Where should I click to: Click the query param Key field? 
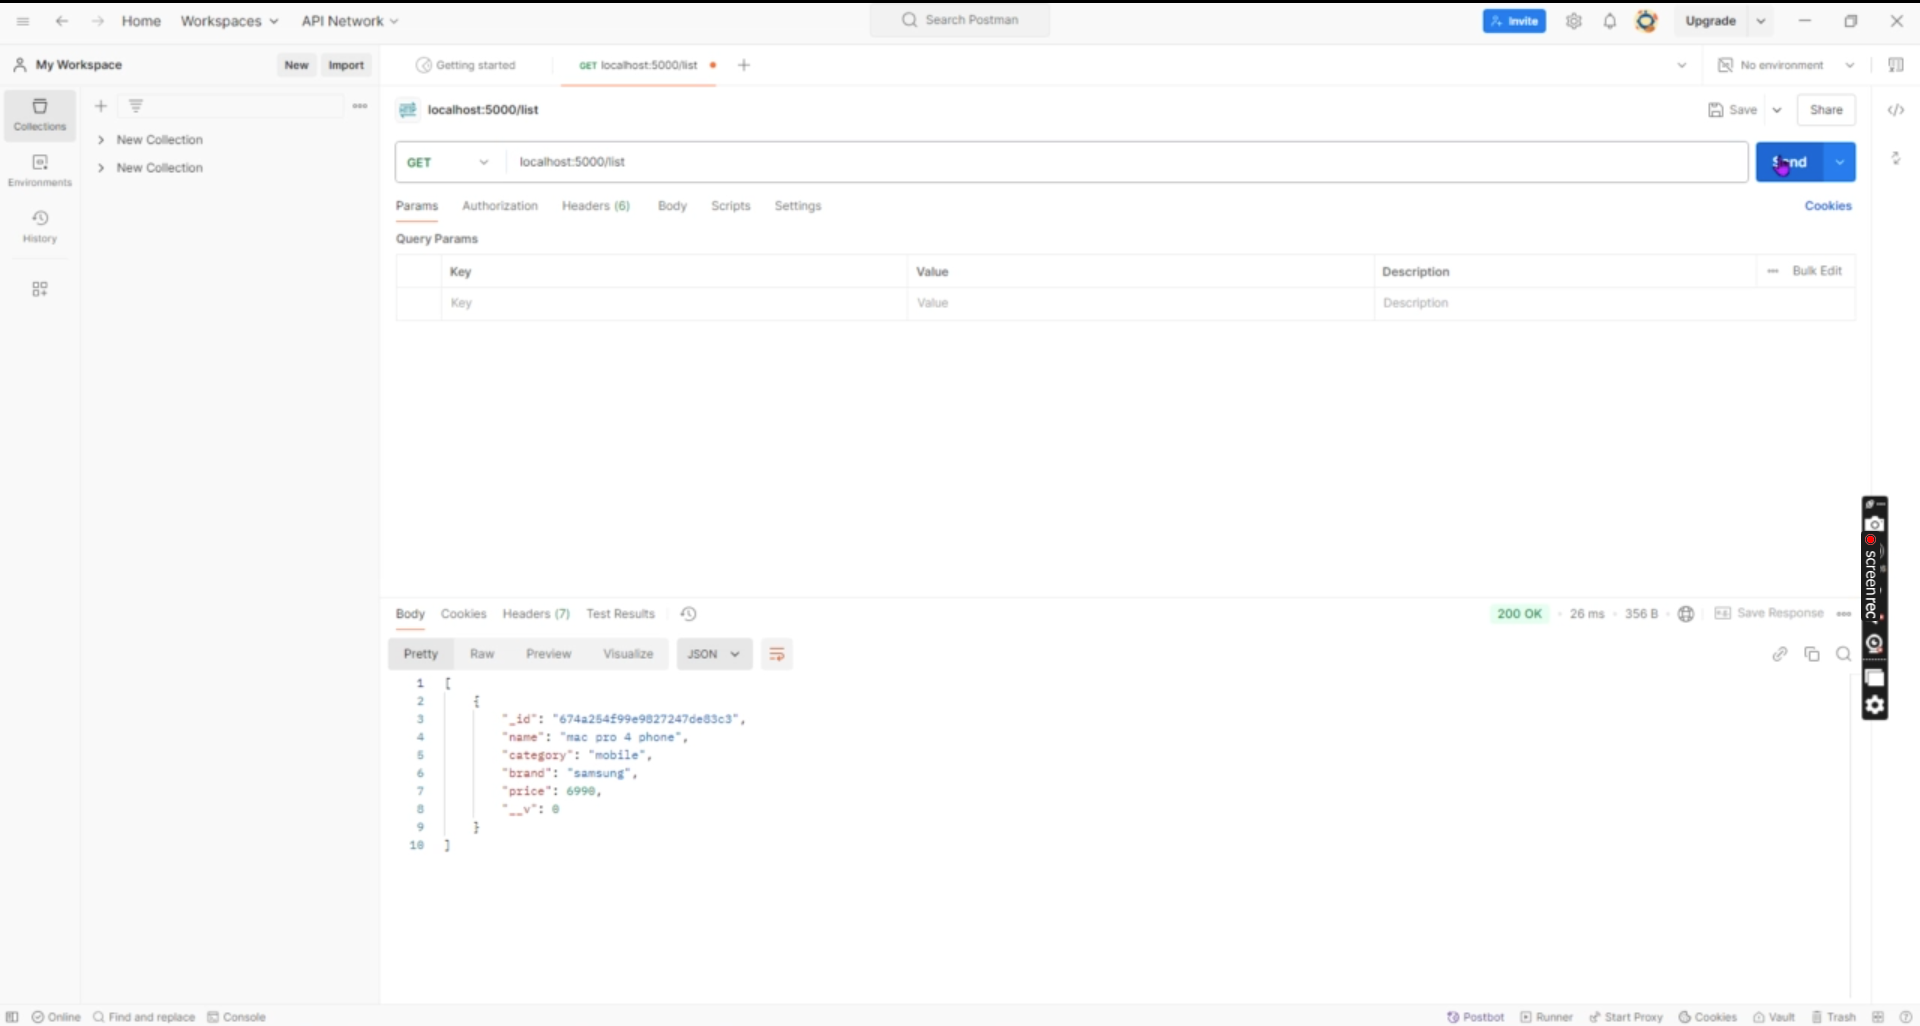pyautogui.click(x=674, y=303)
